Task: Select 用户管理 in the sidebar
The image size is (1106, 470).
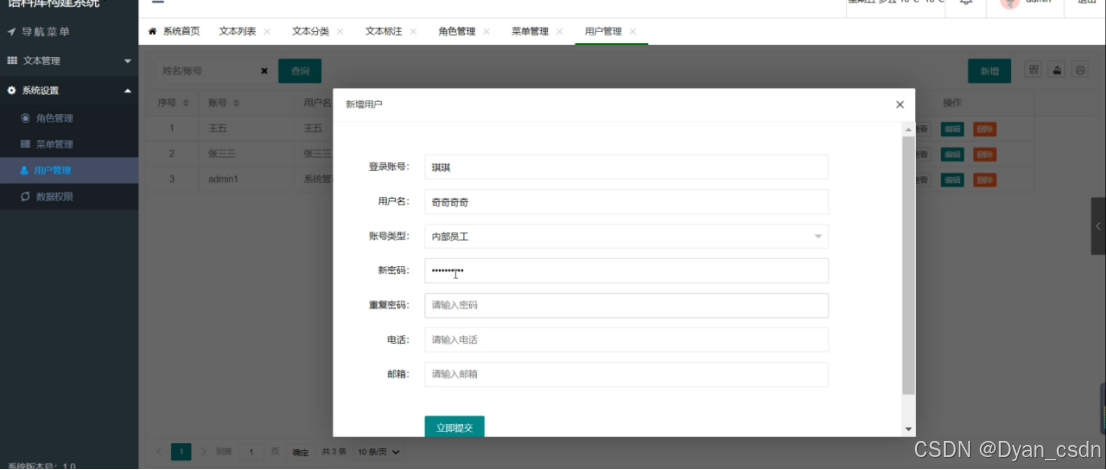Action: tap(69, 171)
